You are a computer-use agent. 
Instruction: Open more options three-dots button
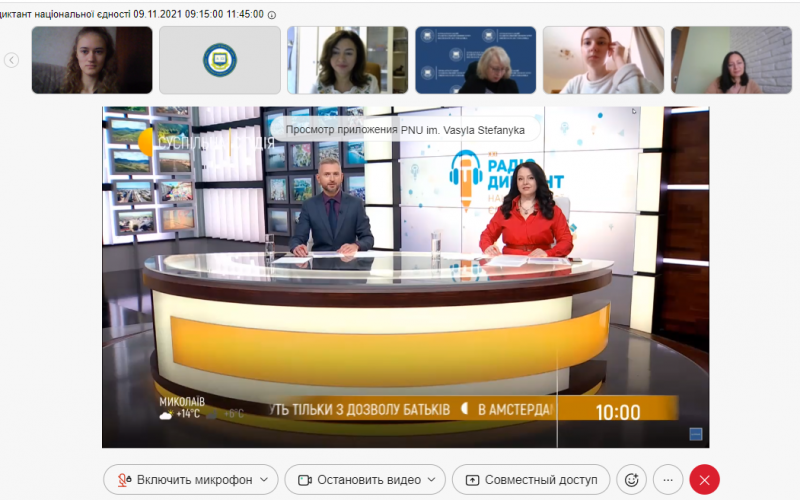tap(668, 480)
